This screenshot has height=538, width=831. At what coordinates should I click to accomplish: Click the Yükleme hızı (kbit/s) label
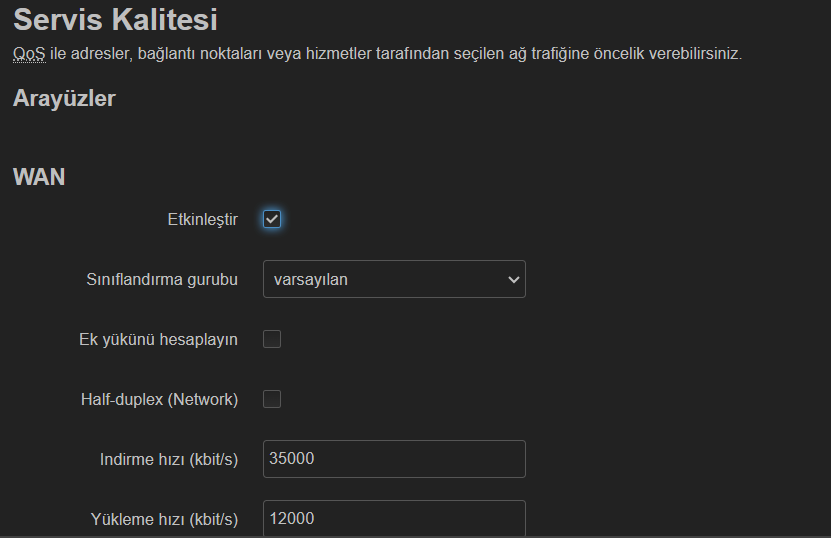click(x=164, y=519)
